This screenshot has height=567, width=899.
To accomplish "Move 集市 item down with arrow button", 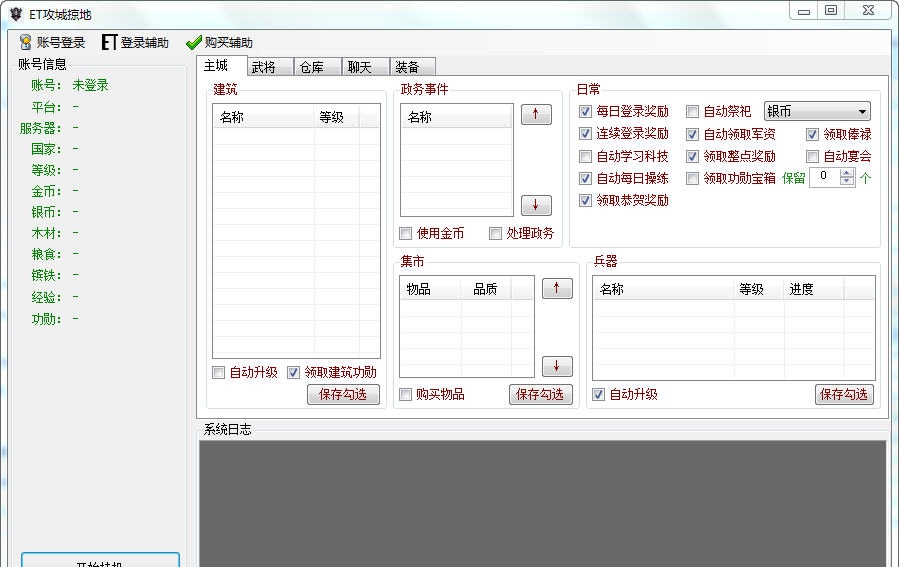I will 557,366.
